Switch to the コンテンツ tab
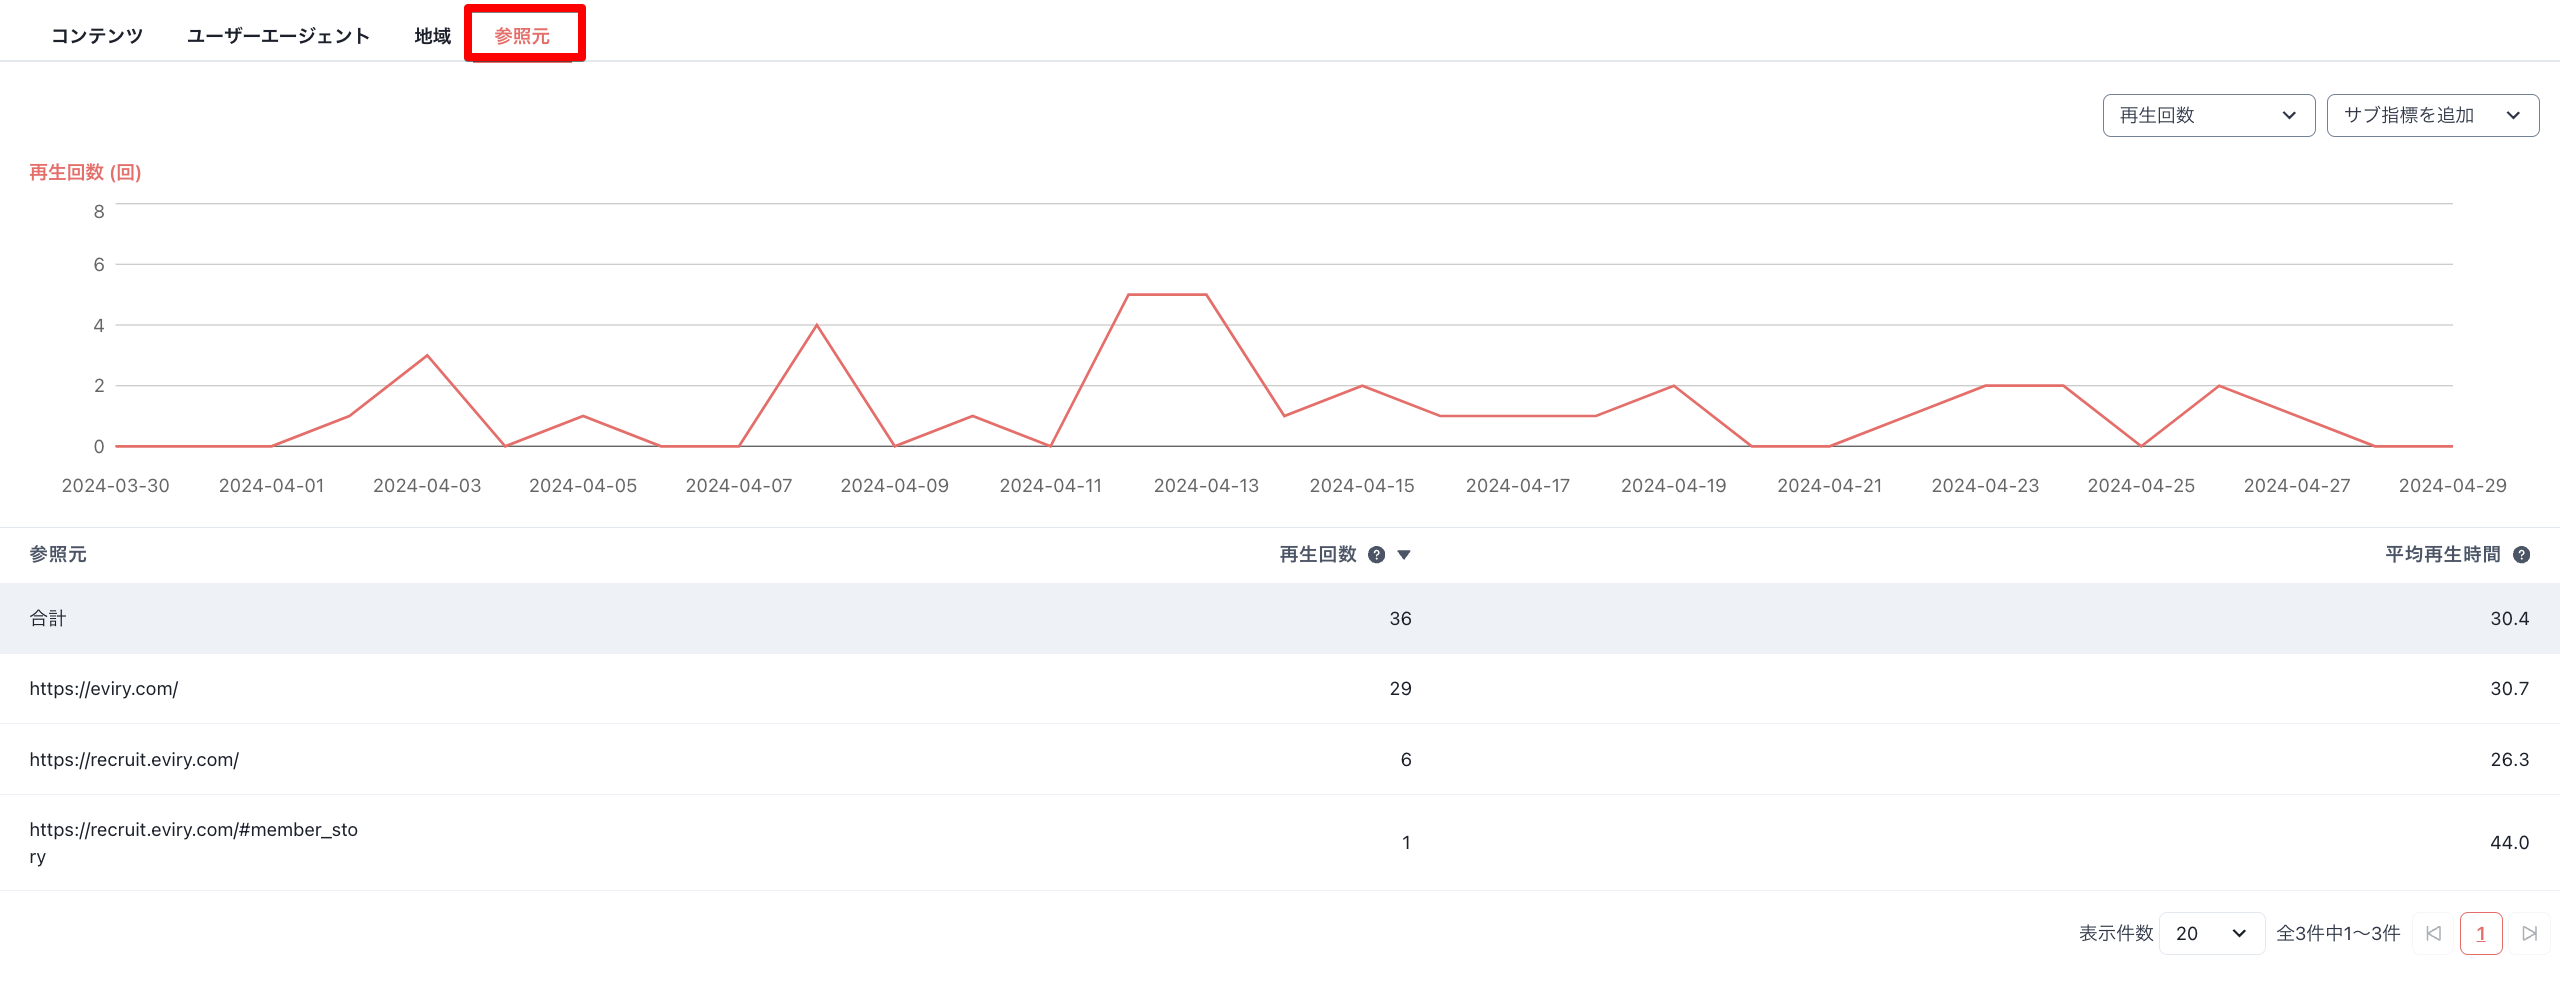The height and width of the screenshot is (990, 2560). coord(97,33)
